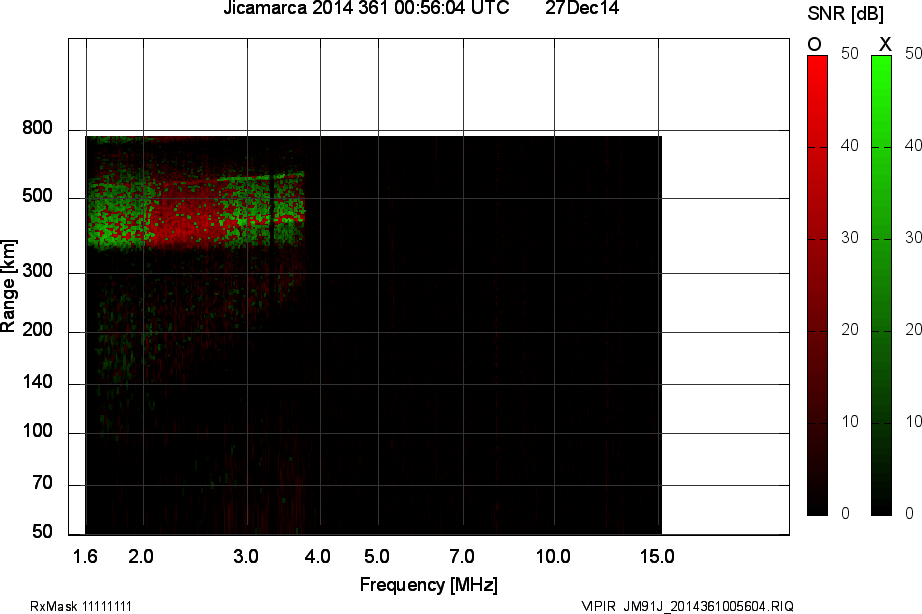Image resolution: width=922 pixels, height=614 pixels.
Task: Click the 'VIPIR JM91J_2014361005604.RIQ' file name
Action: [x=687, y=606]
